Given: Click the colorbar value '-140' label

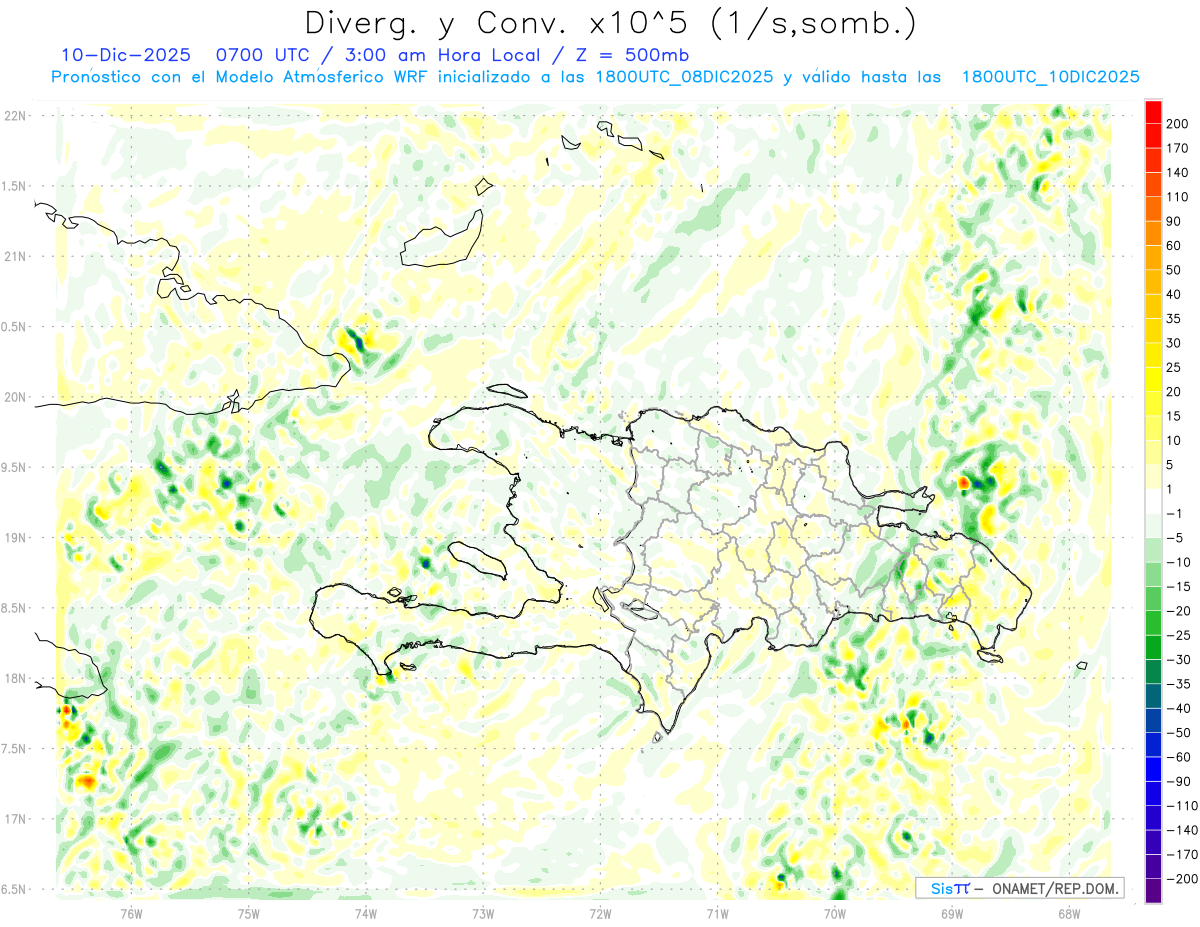Looking at the screenshot, I should tap(1180, 830).
